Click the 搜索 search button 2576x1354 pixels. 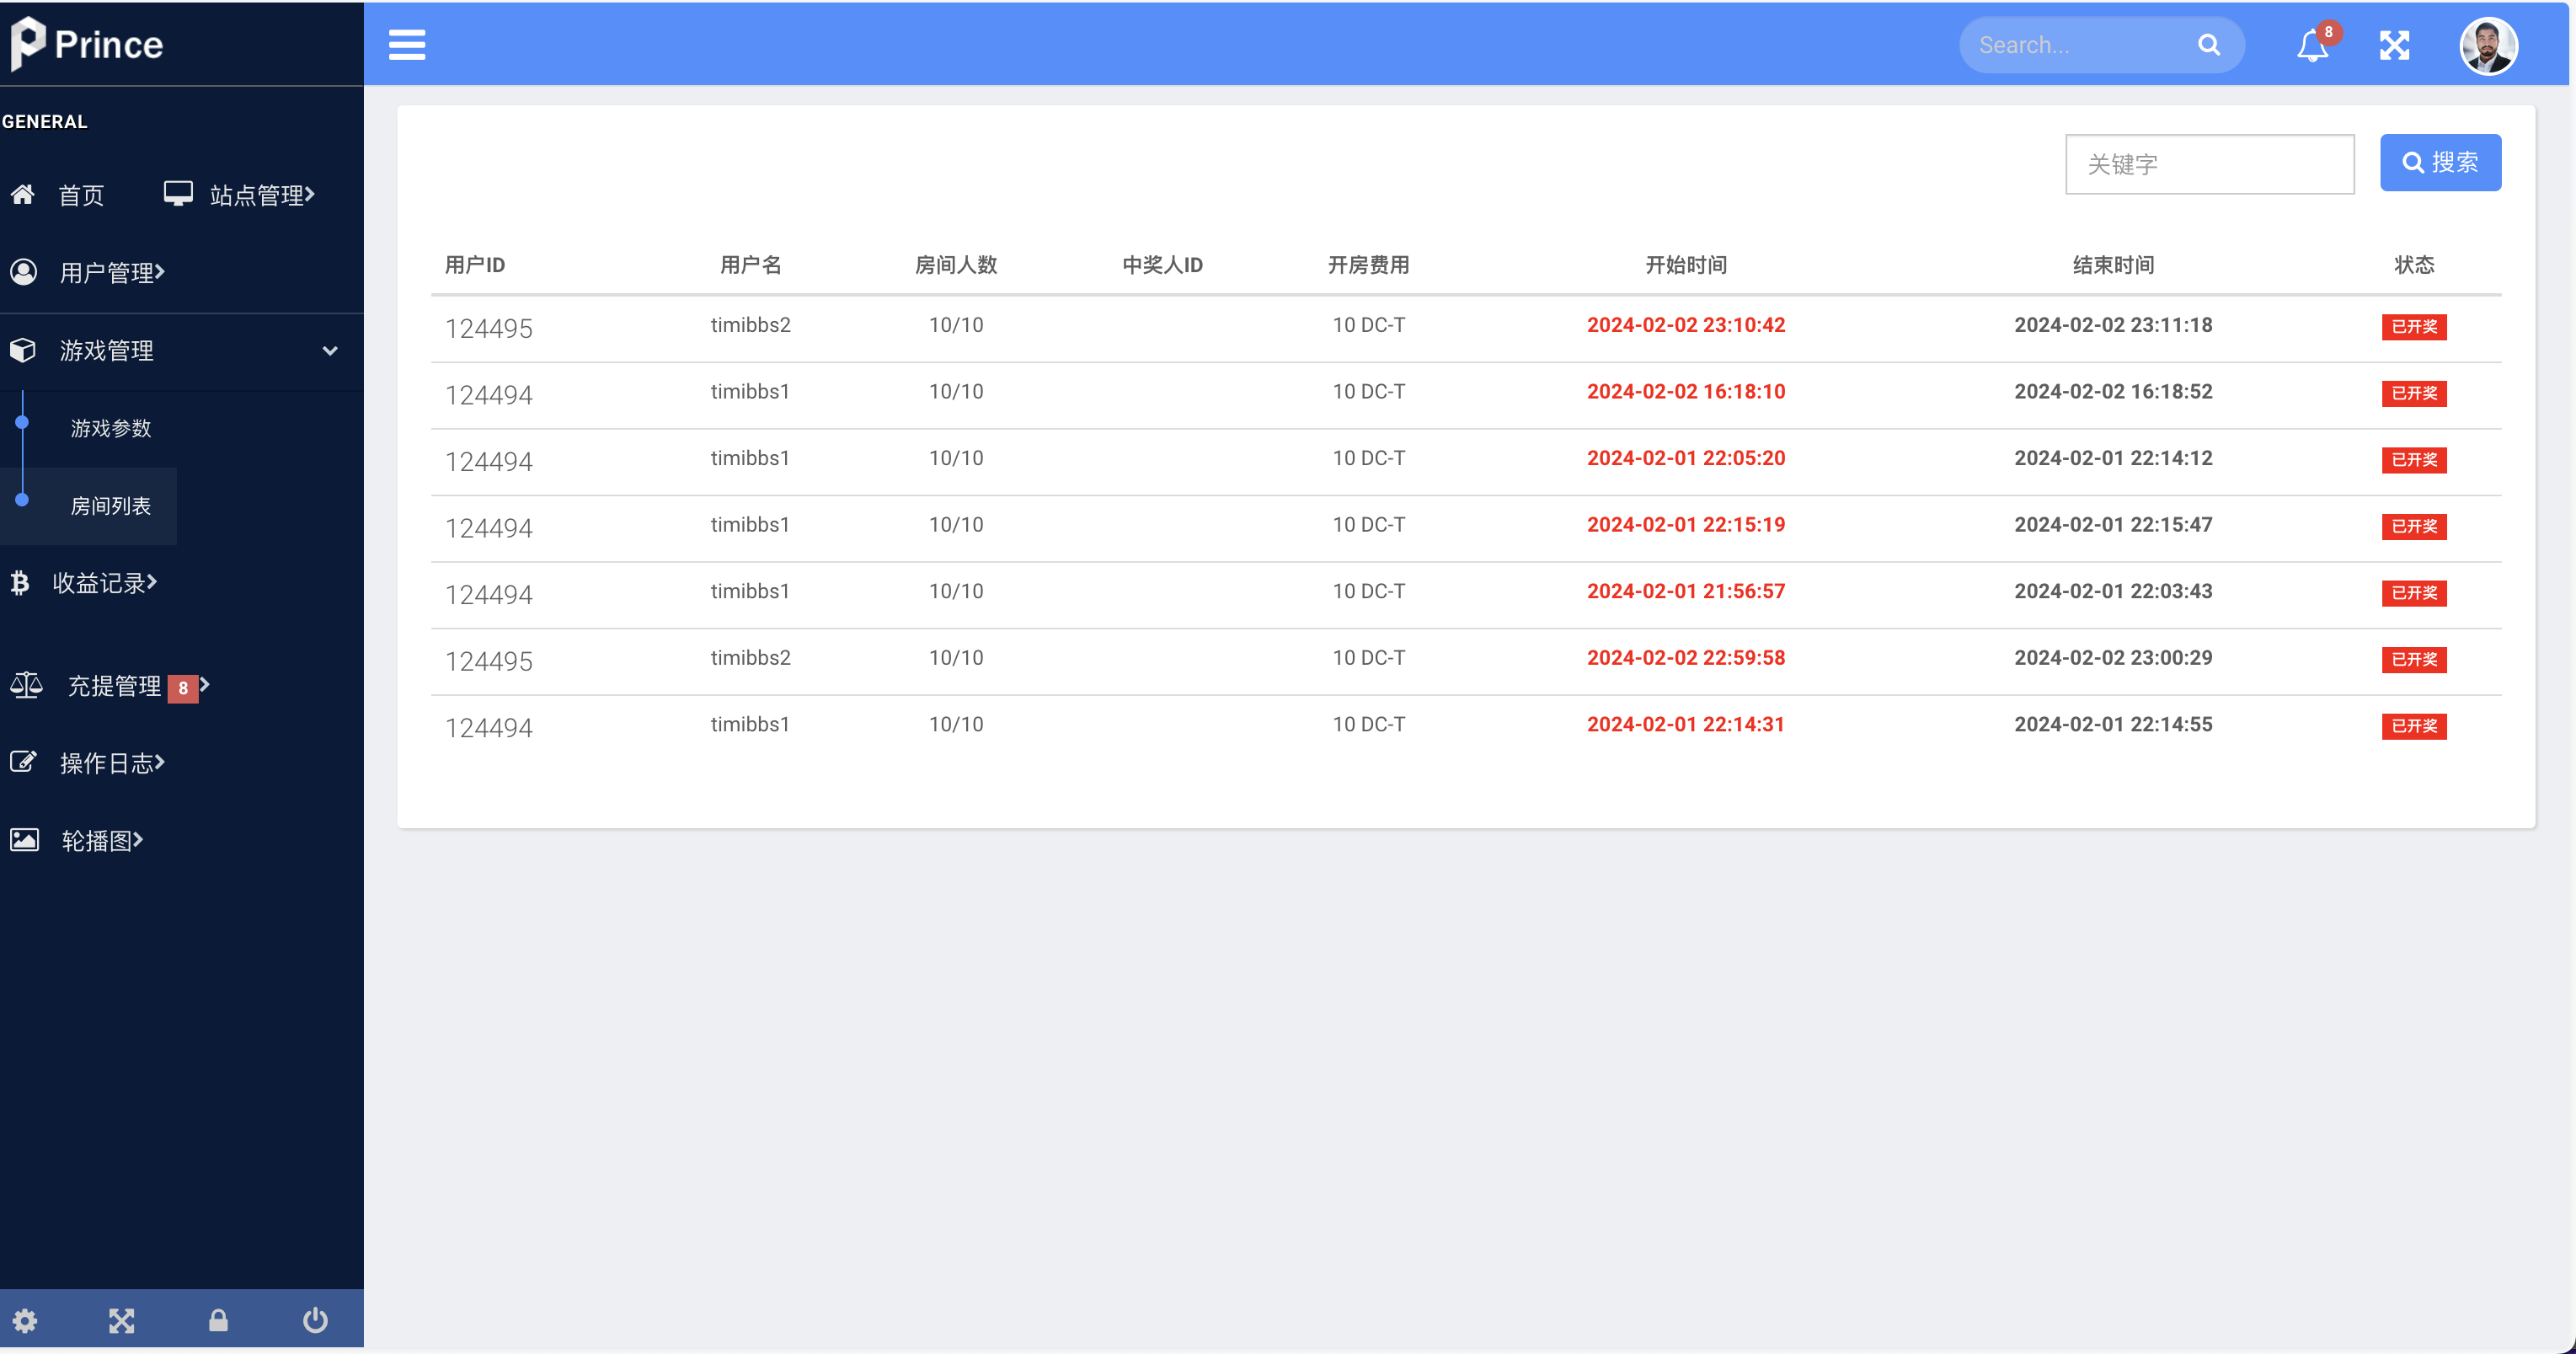pos(2440,162)
